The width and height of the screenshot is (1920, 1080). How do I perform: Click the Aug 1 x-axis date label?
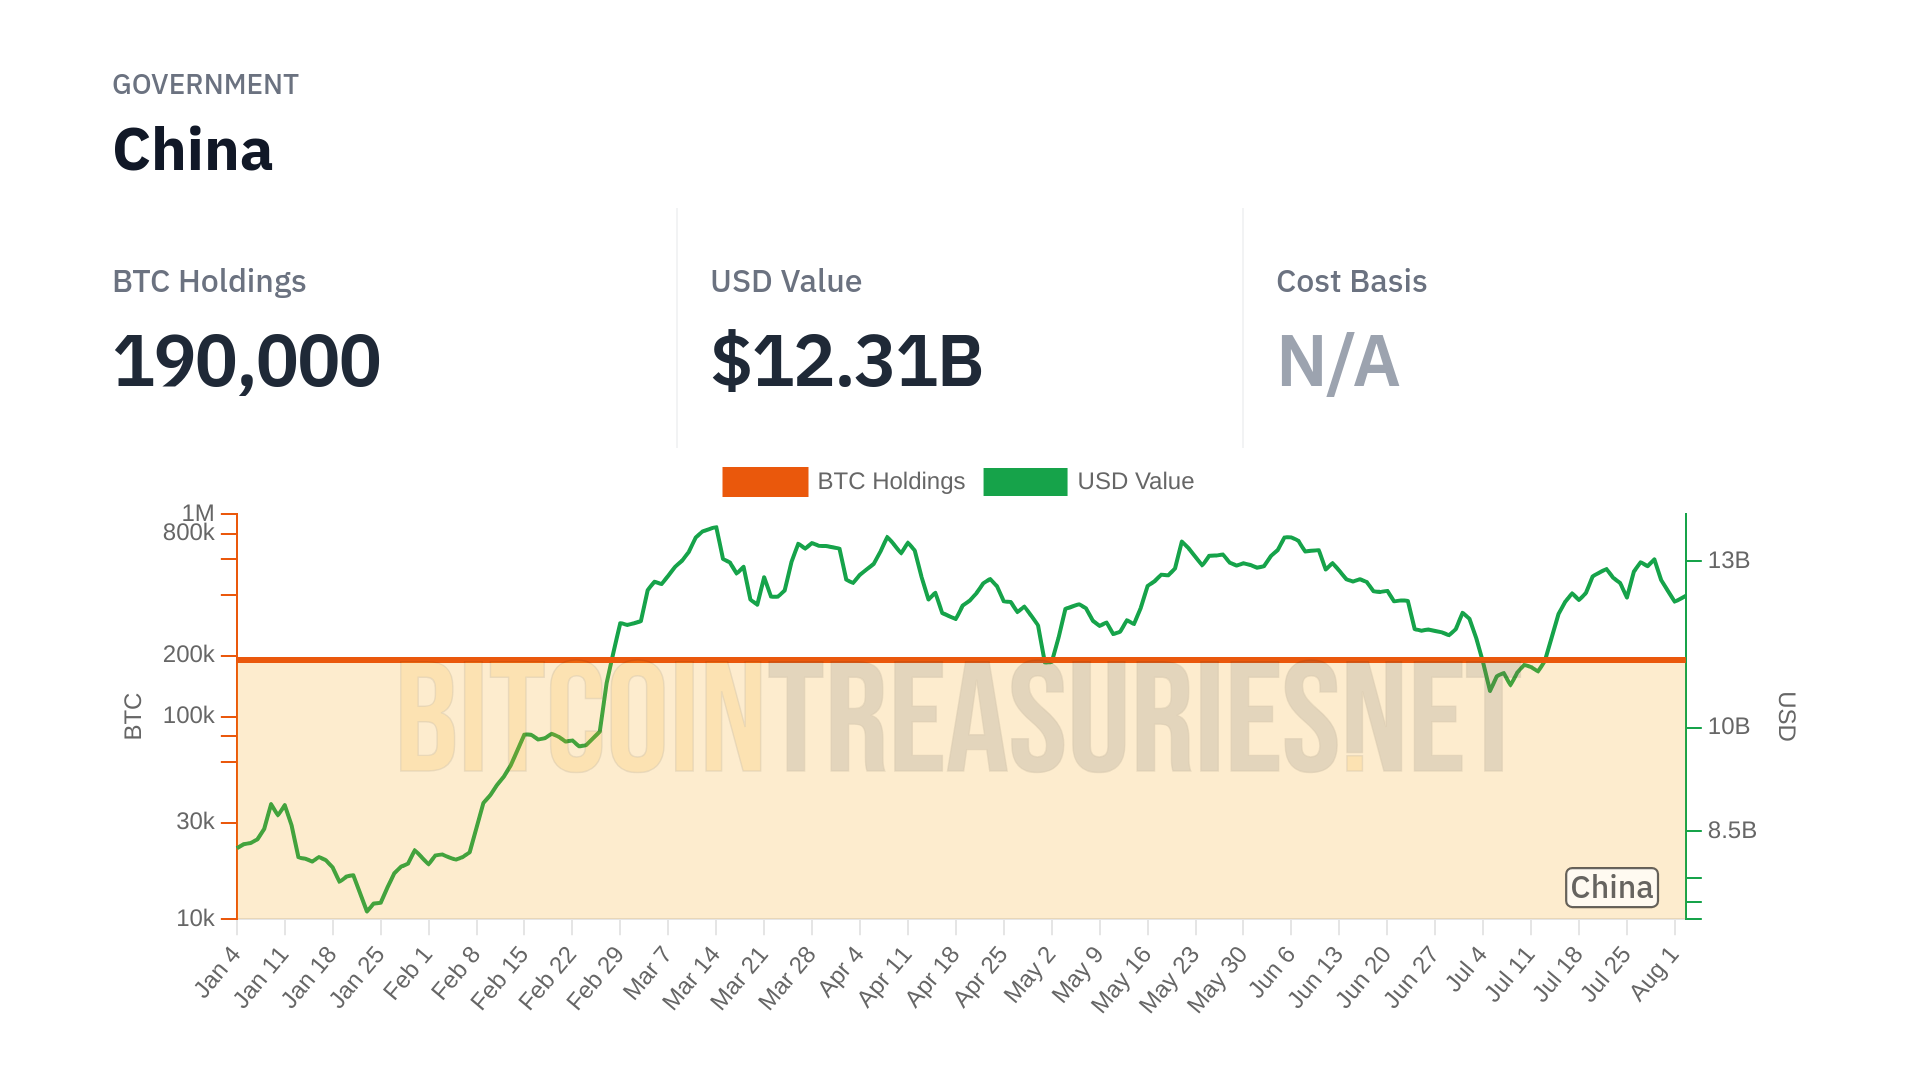pyautogui.click(x=1655, y=973)
